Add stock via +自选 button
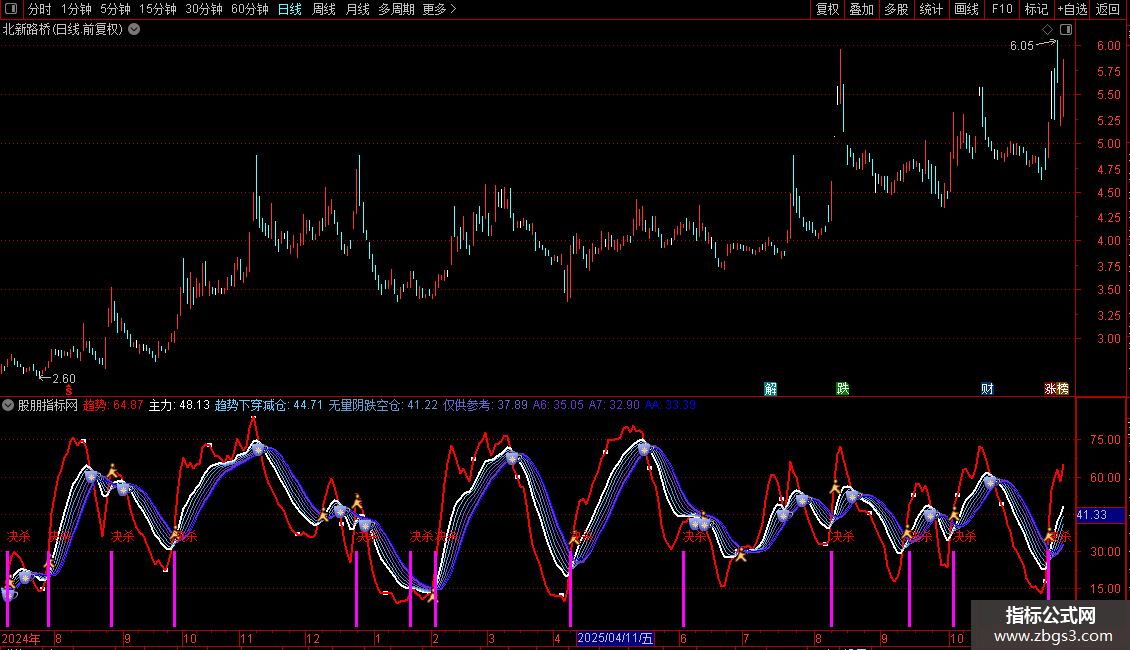The image size is (1130, 650). (1072, 9)
